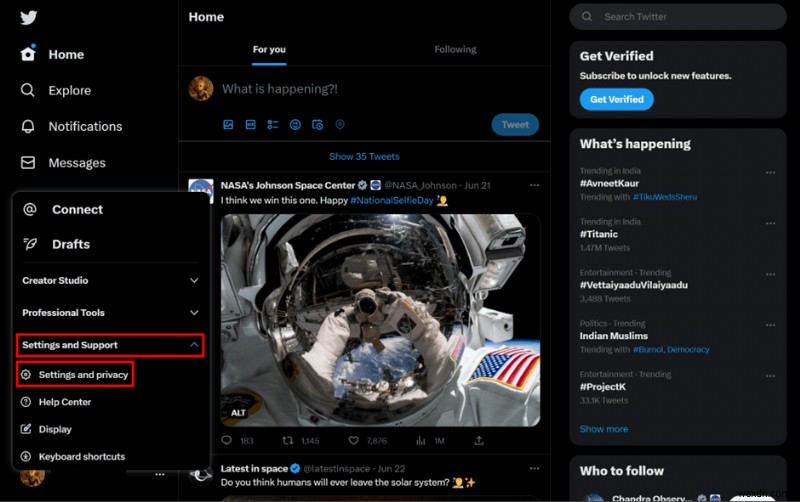Image resolution: width=800 pixels, height=502 pixels.
Task: Open Notifications in the sidebar
Action: 71,127
